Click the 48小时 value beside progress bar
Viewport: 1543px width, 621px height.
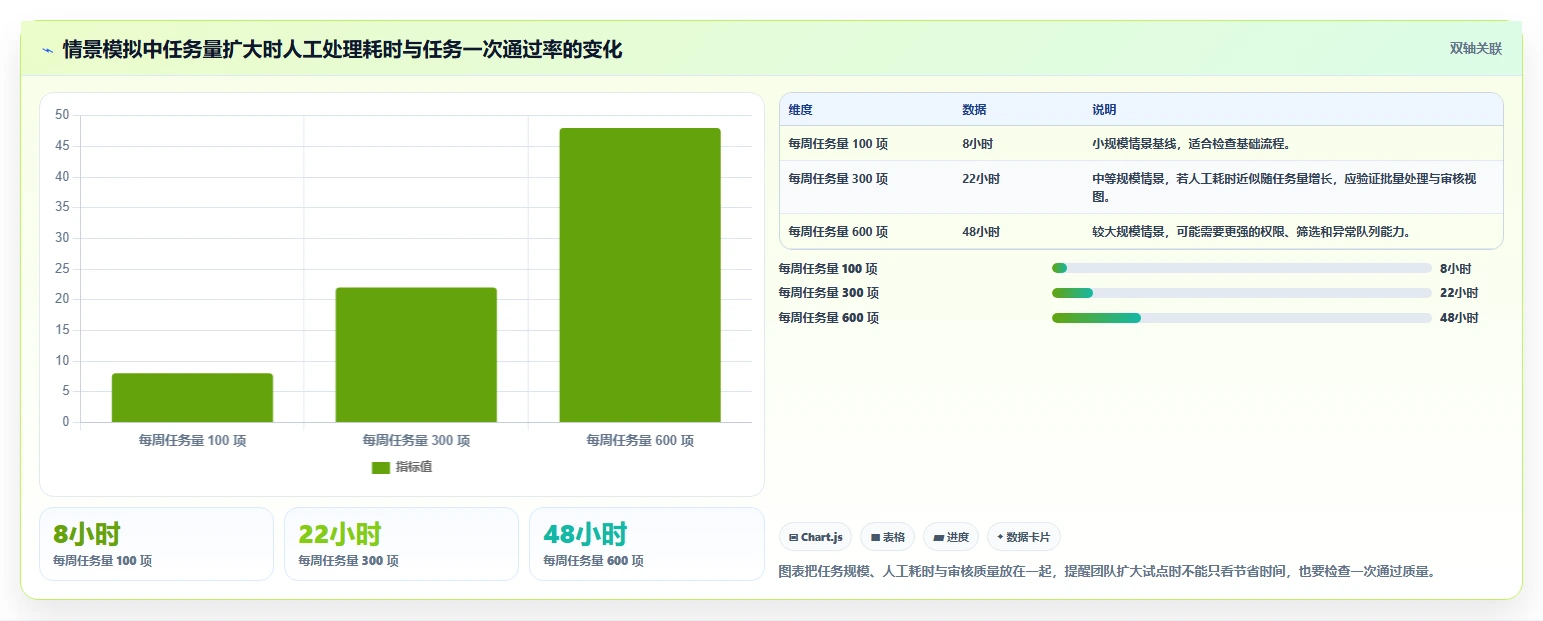pos(1459,318)
